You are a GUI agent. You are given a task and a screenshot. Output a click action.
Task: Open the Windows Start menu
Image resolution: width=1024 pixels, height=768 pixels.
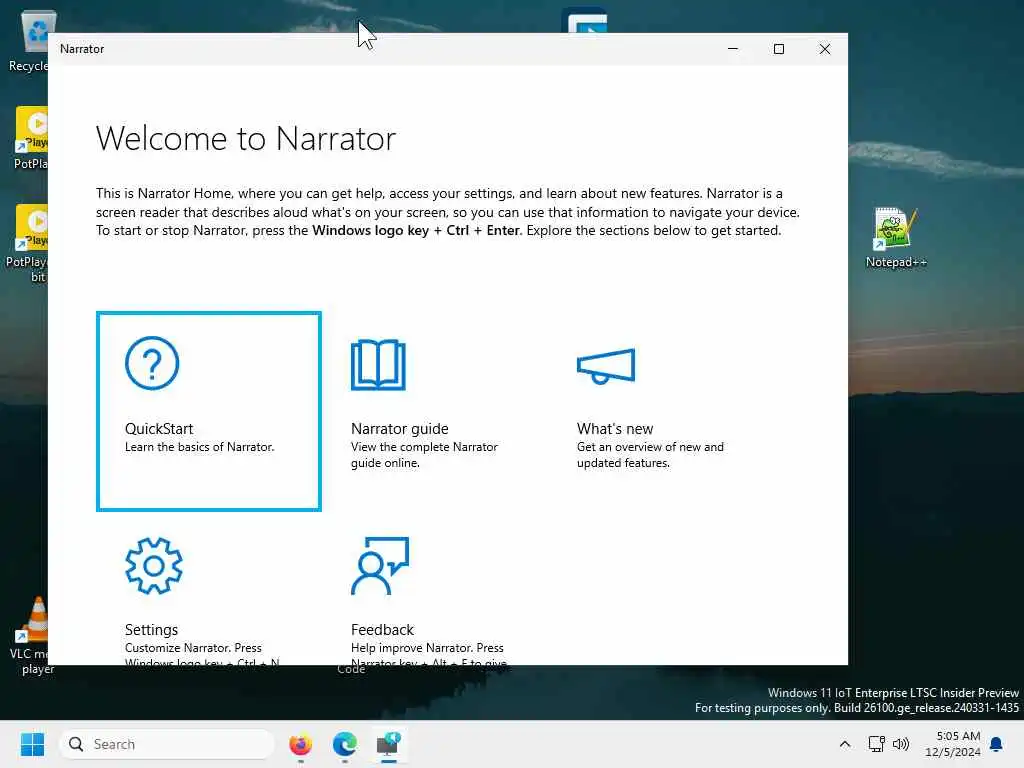coord(32,744)
